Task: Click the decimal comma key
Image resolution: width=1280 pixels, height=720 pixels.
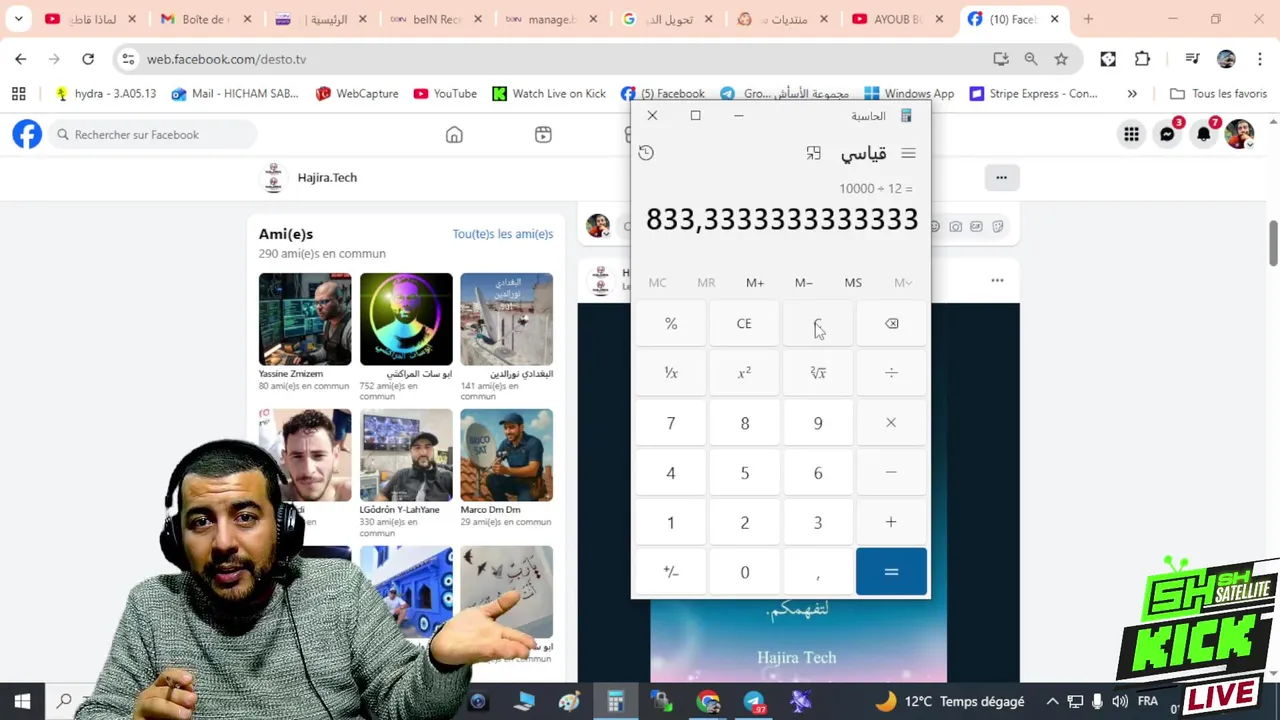Action: click(x=818, y=572)
